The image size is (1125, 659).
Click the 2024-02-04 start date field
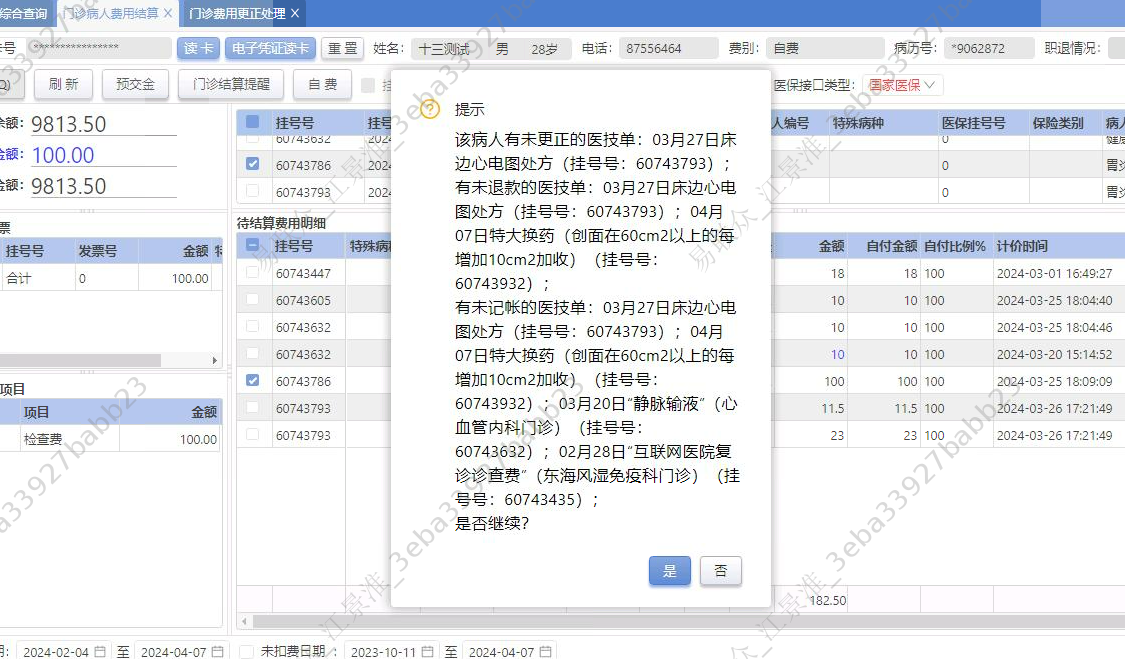click(x=63, y=651)
